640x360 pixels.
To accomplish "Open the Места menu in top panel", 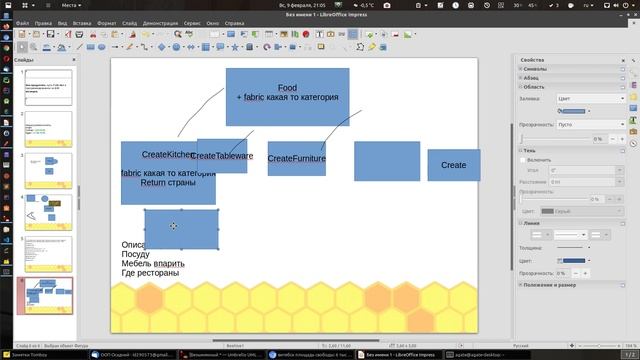I will point(71,5).
